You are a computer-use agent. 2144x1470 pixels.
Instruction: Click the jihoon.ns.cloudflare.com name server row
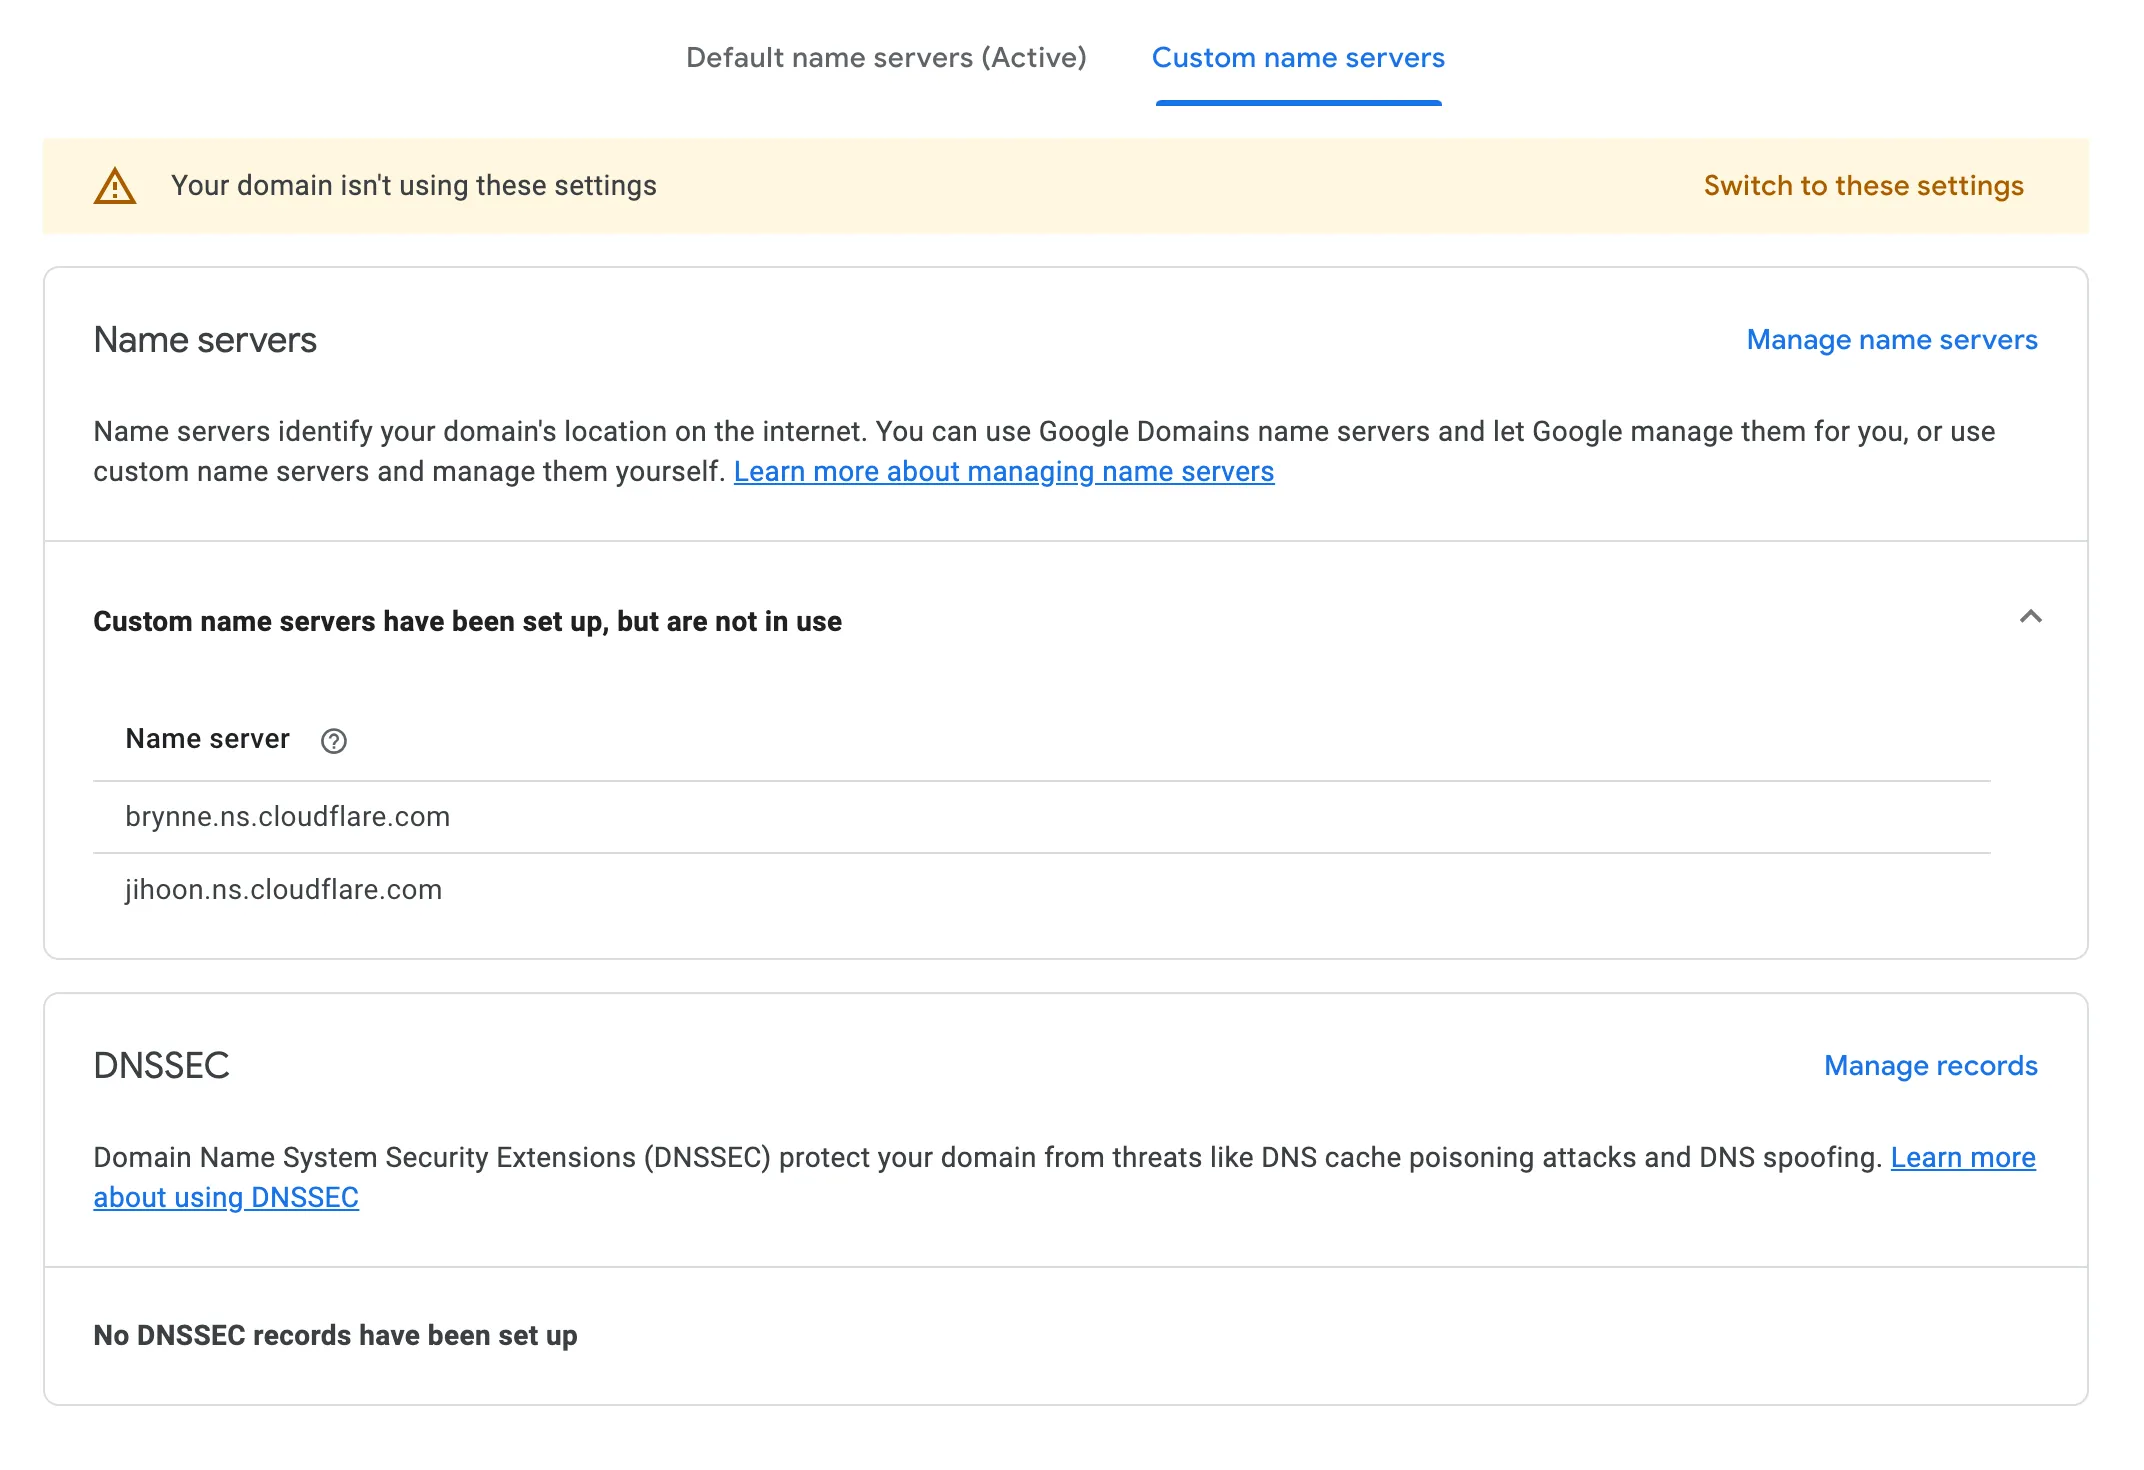[x=283, y=890]
